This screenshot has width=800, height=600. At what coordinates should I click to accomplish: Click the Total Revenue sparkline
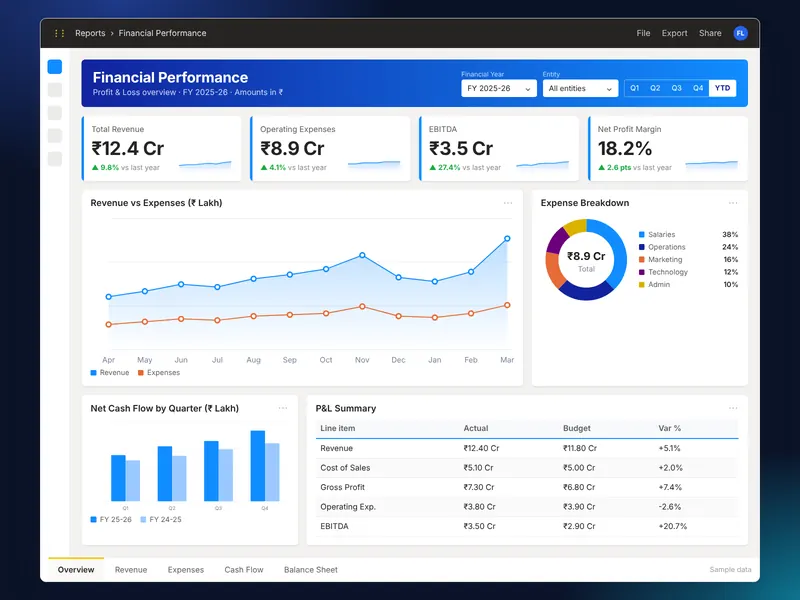[205, 165]
